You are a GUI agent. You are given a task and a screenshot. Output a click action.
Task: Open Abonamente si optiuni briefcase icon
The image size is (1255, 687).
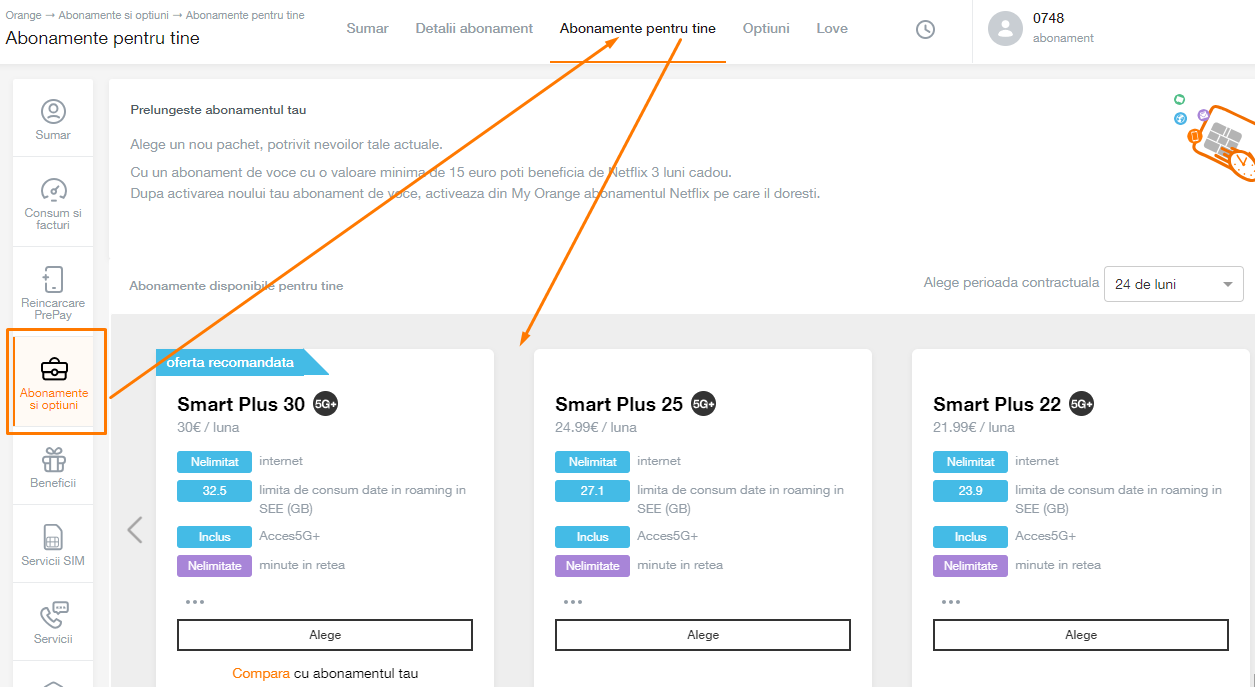pyautogui.click(x=54, y=369)
